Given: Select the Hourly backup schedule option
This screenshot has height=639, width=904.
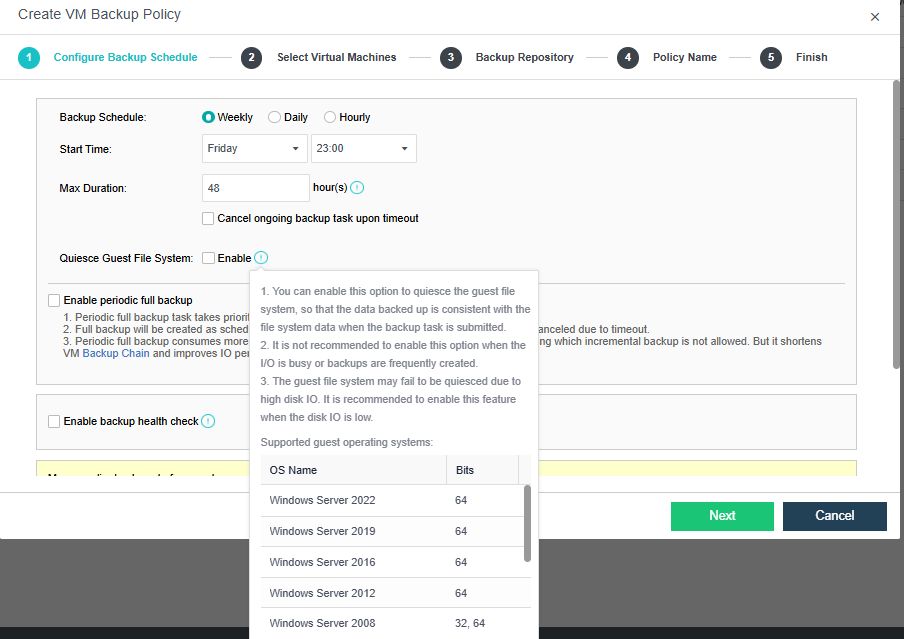Looking at the screenshot, I should [x=330, y=117].
